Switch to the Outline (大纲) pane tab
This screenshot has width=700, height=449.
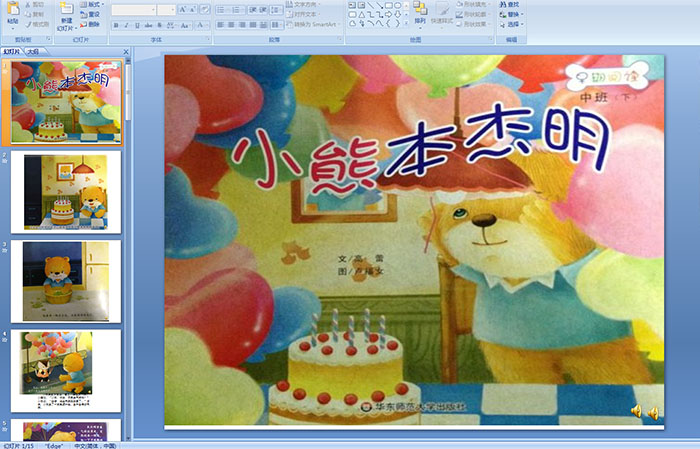pos(33,52)
